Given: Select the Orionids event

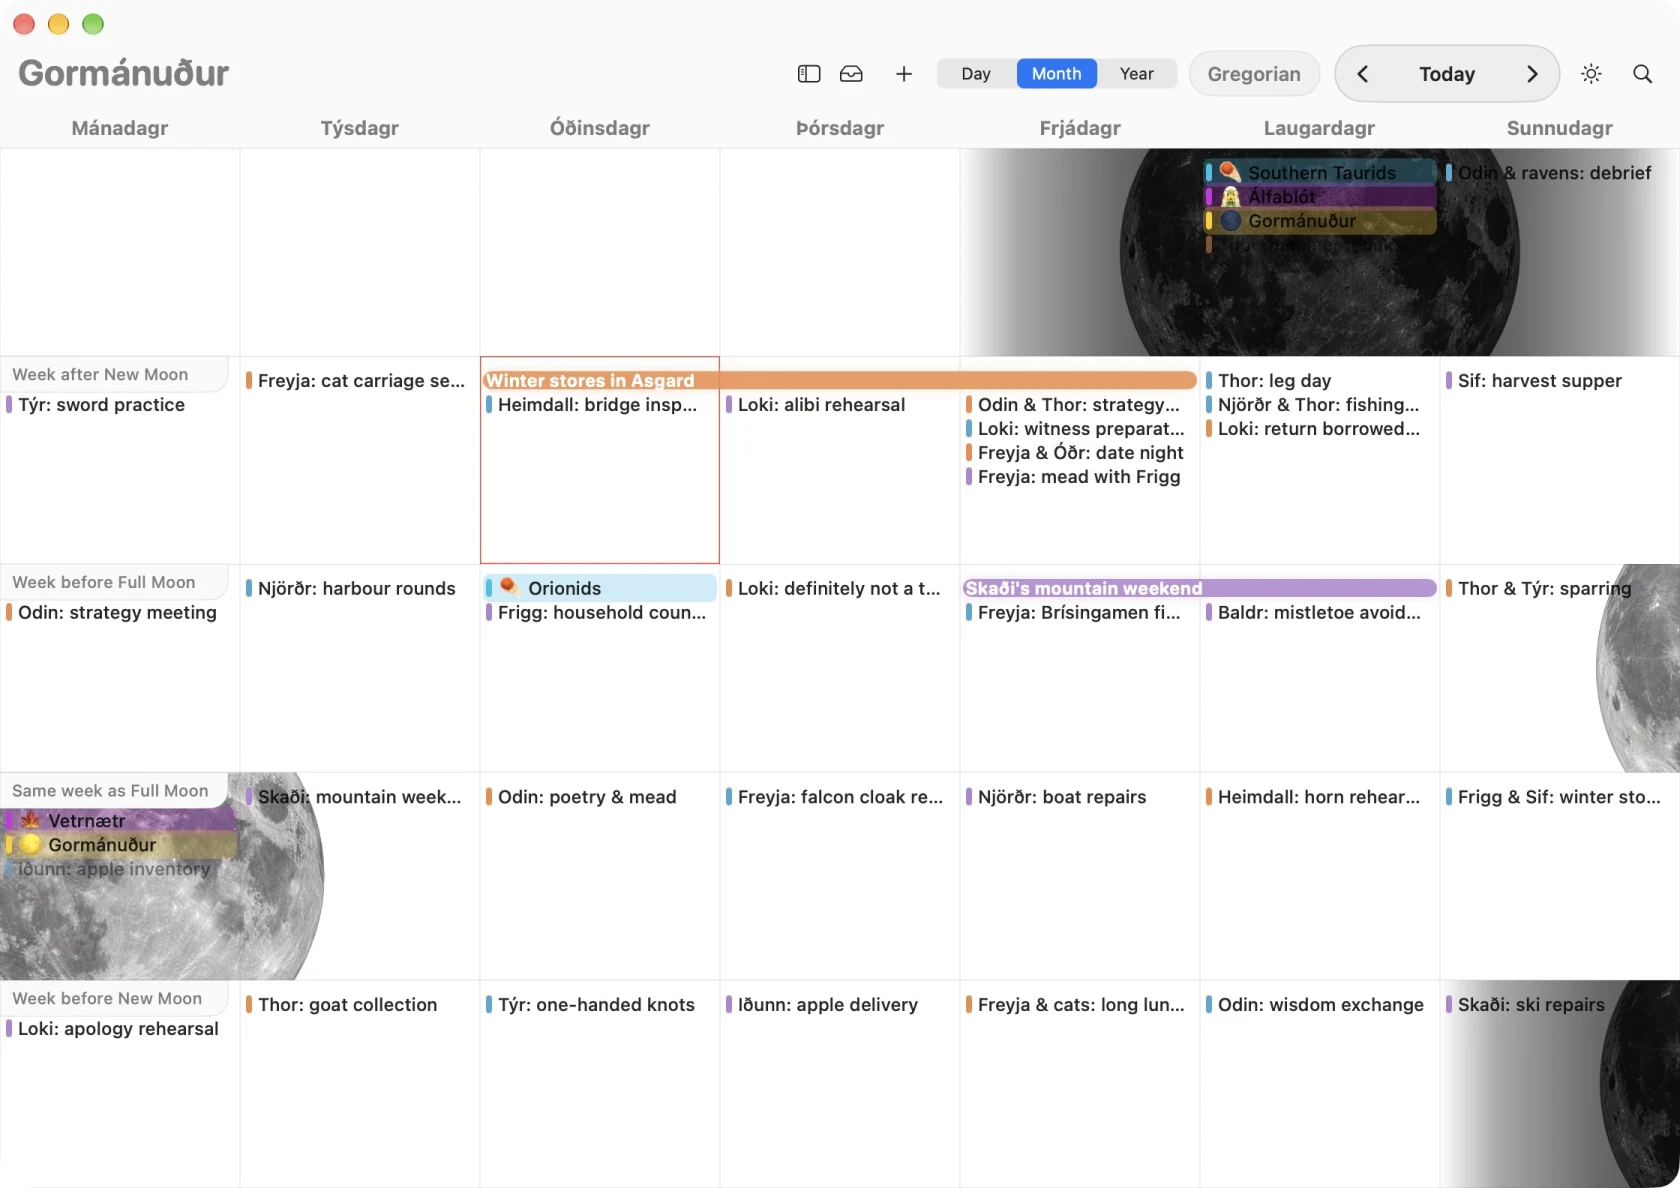Looking at the screenshot, I should coord(600,588).
